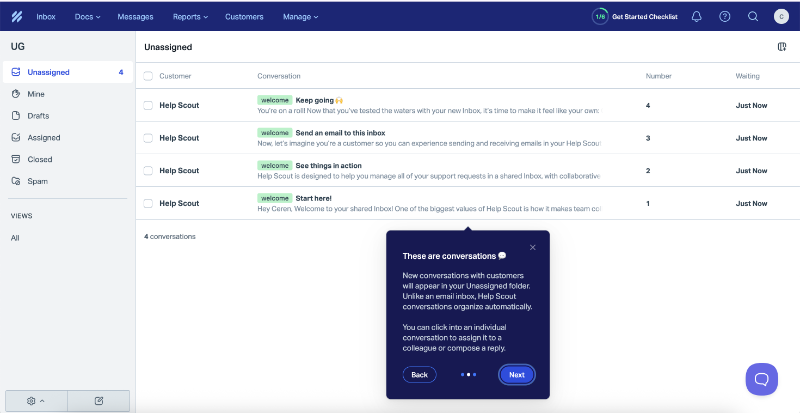Select the Assigned folder

tap(67, 137)
